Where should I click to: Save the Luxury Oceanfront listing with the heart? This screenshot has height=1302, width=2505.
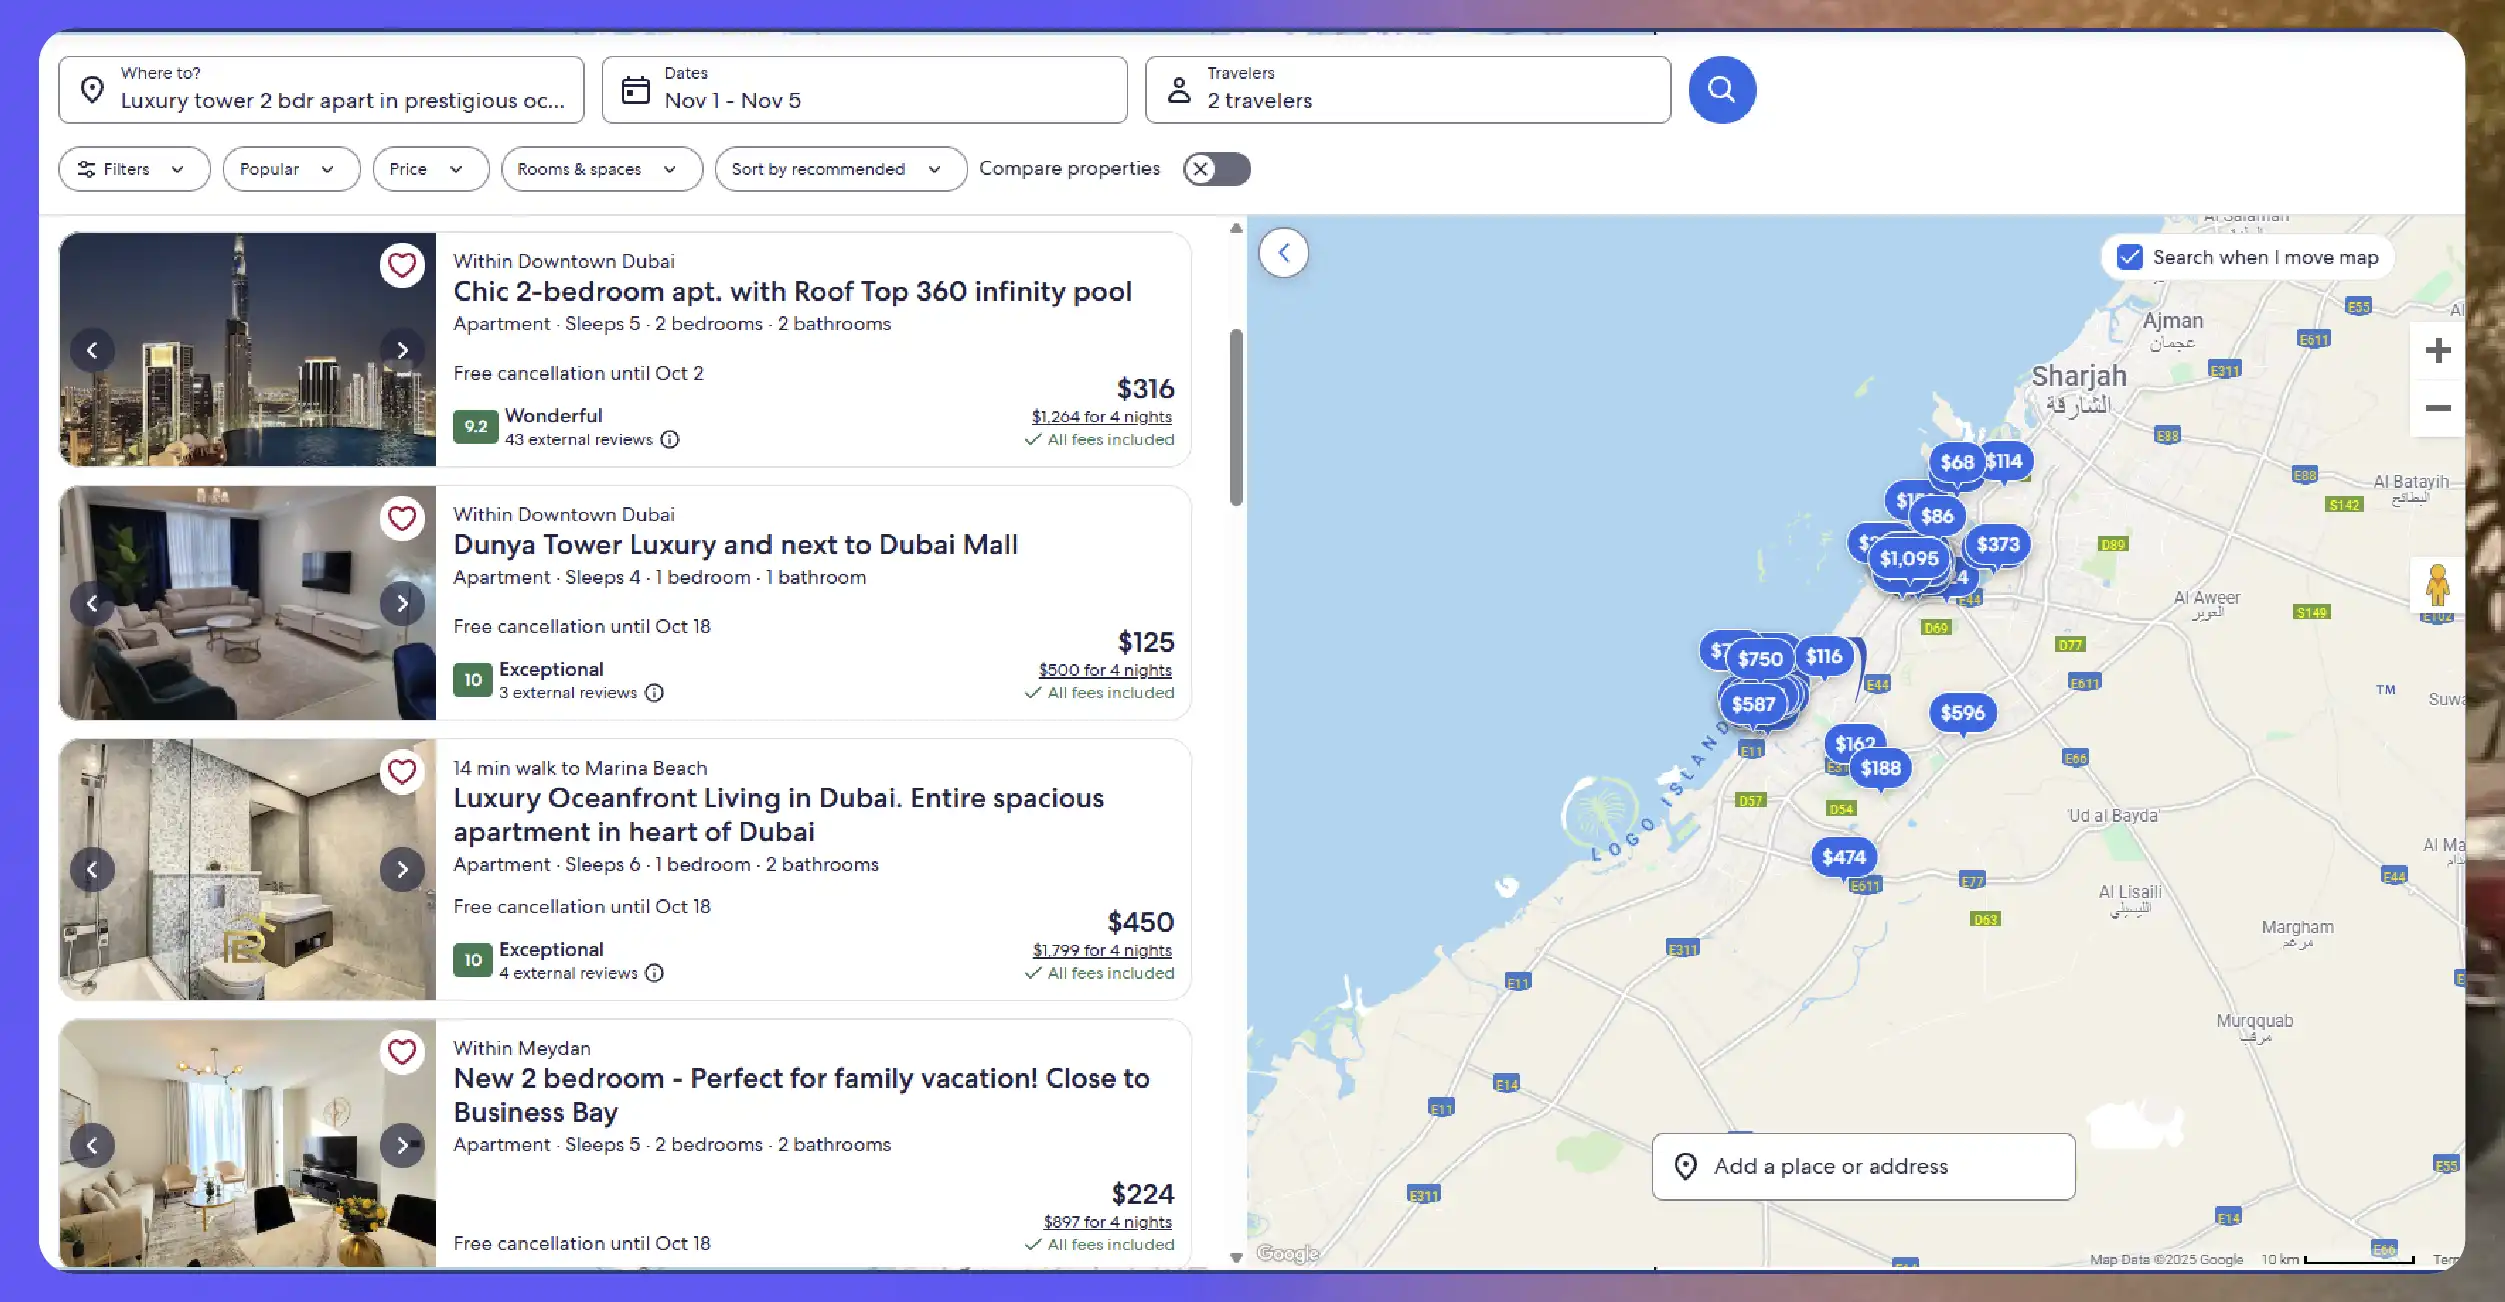[402, 772]
